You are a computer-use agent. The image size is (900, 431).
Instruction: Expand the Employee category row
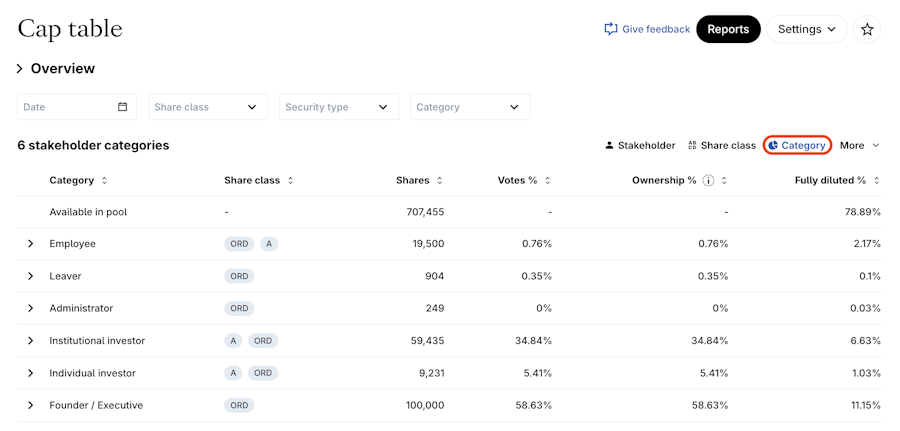coord(30,244)
